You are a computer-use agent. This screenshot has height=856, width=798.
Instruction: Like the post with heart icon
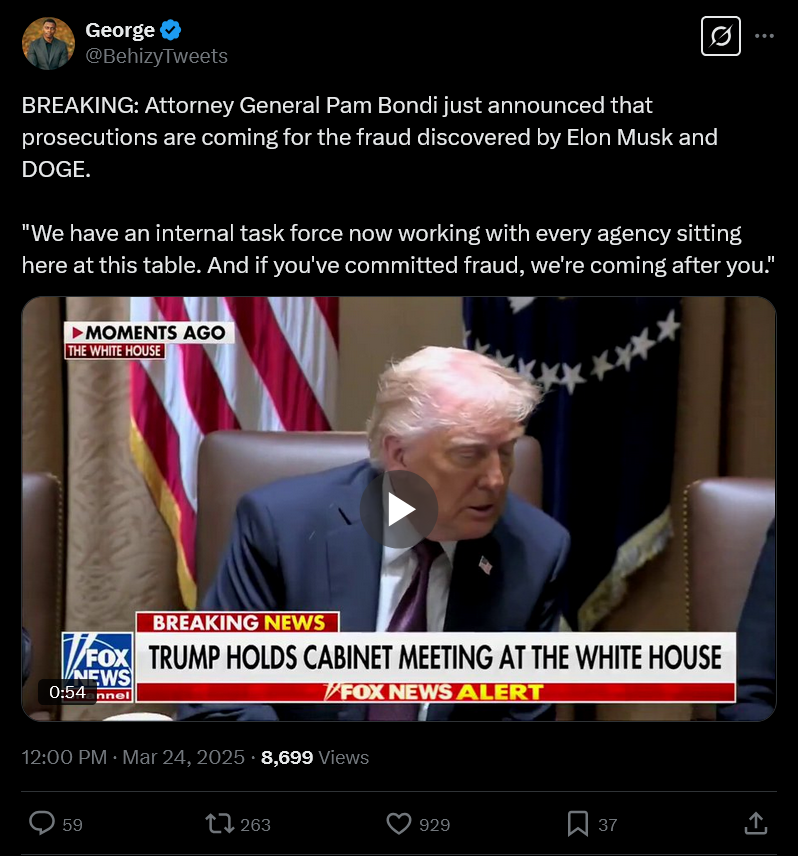tap(399, 823)
